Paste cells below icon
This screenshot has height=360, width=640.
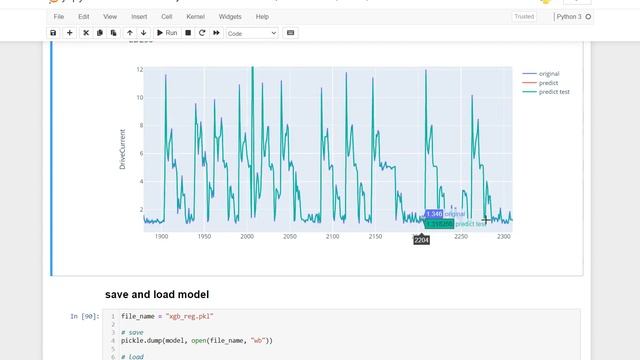pyautogui.click(x=113, y=33)
